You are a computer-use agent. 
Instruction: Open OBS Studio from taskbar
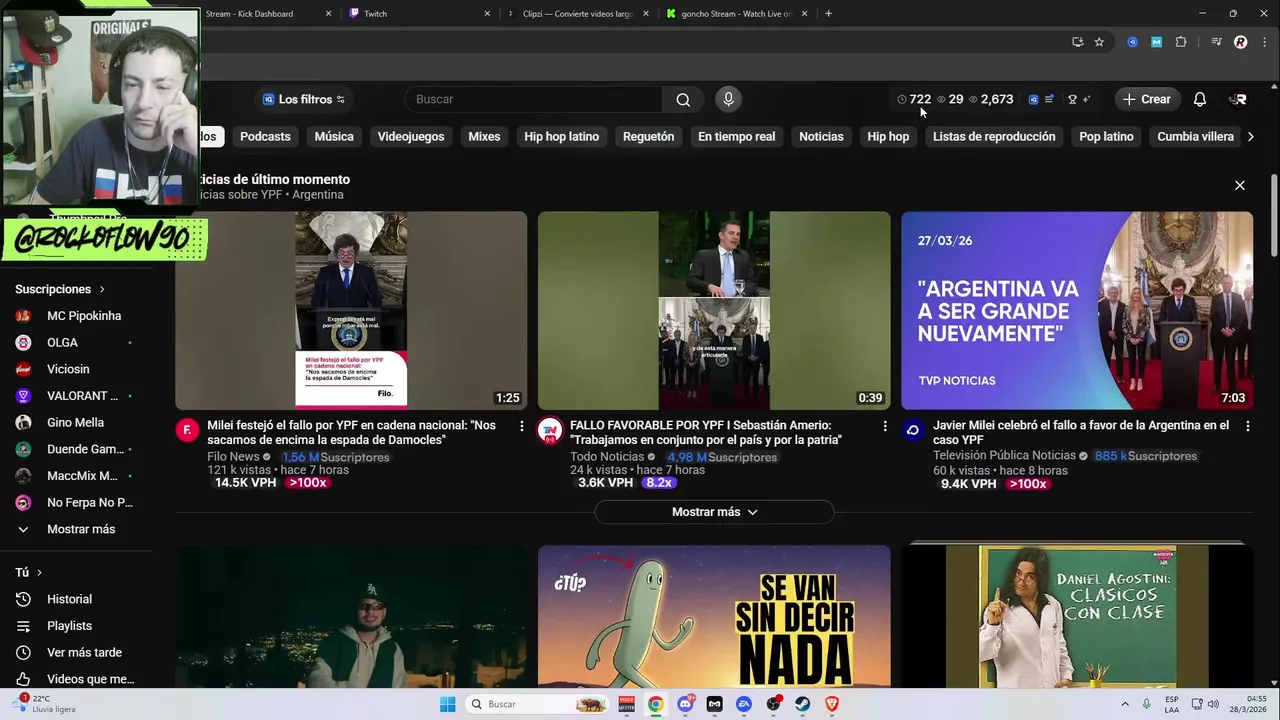pos(773,704)
